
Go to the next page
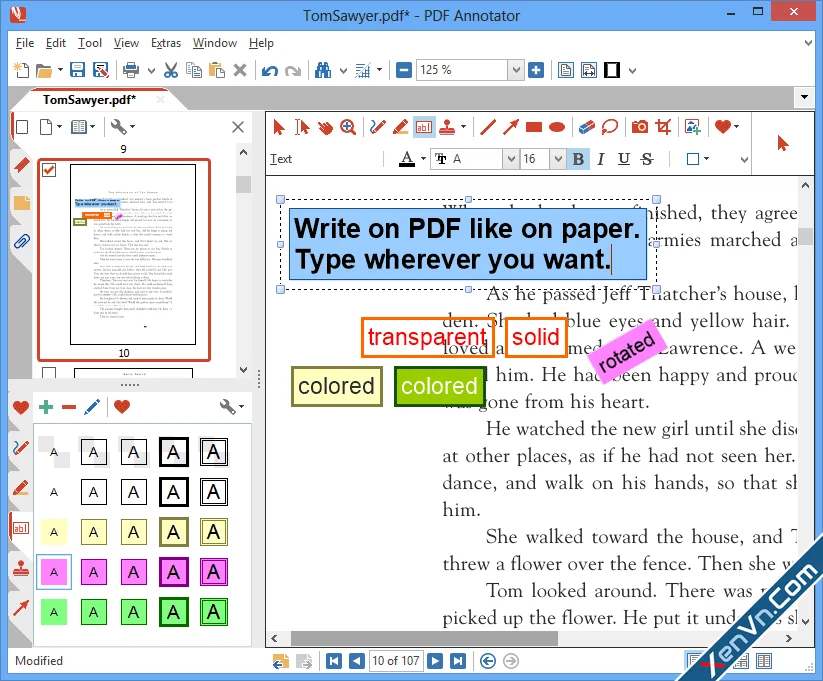435,661
